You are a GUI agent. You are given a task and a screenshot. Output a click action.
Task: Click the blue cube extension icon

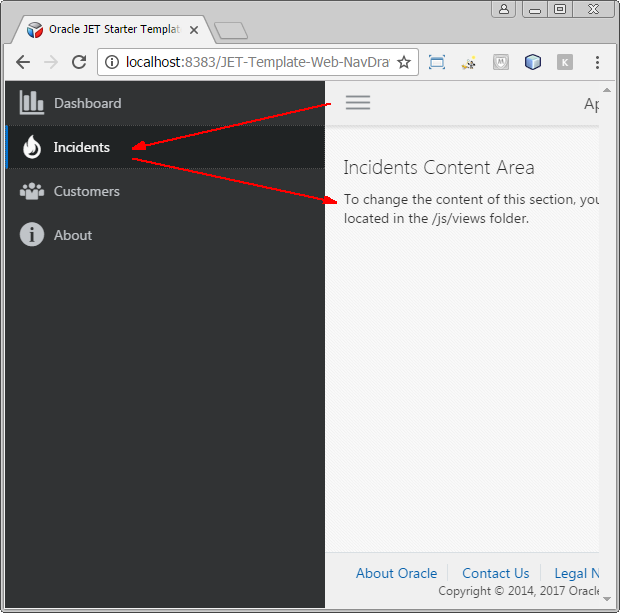[x=533, y=62]
